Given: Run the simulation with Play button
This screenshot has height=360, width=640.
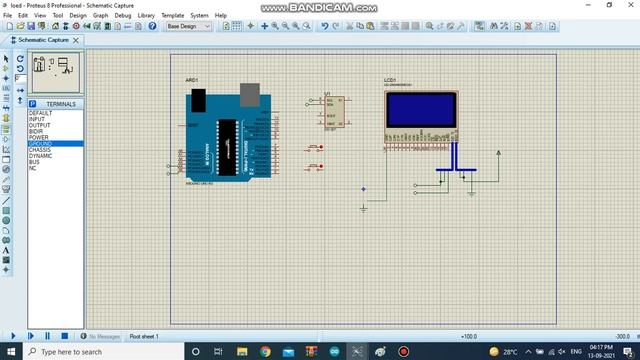Looking at the screenshot, I should point(13,336).
